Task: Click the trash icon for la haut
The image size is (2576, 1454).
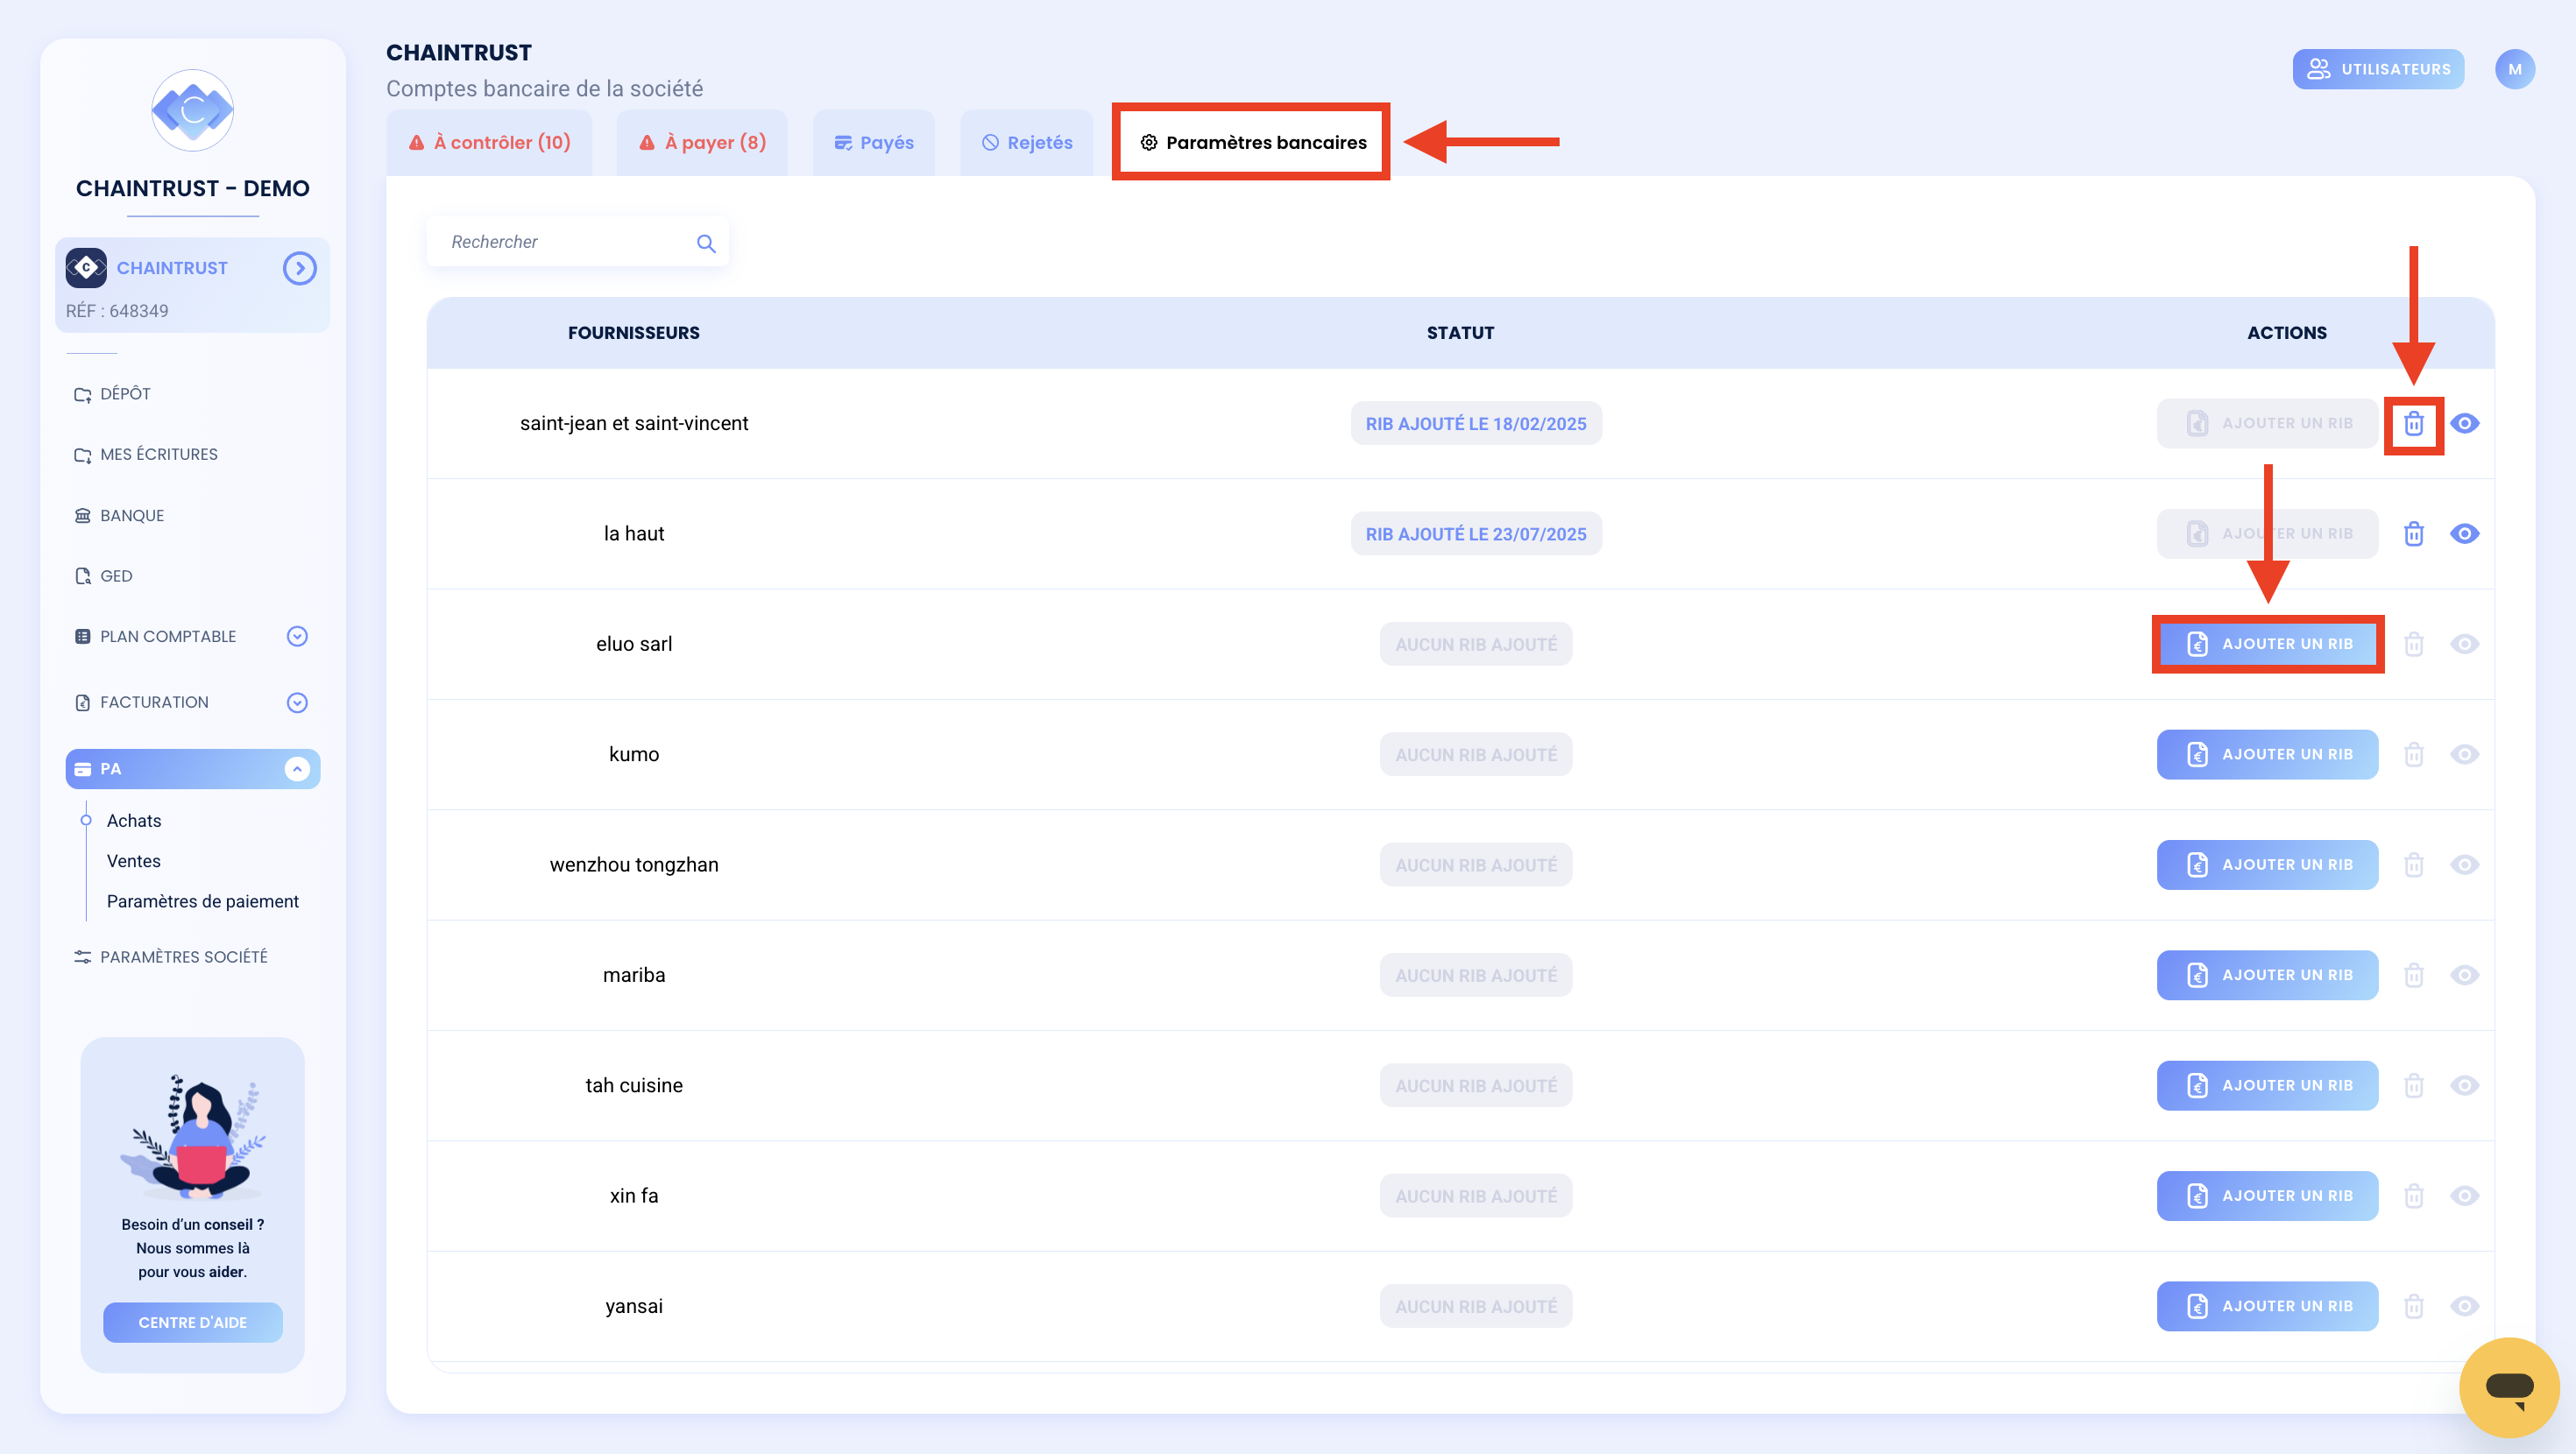Action: [2413, 534]
